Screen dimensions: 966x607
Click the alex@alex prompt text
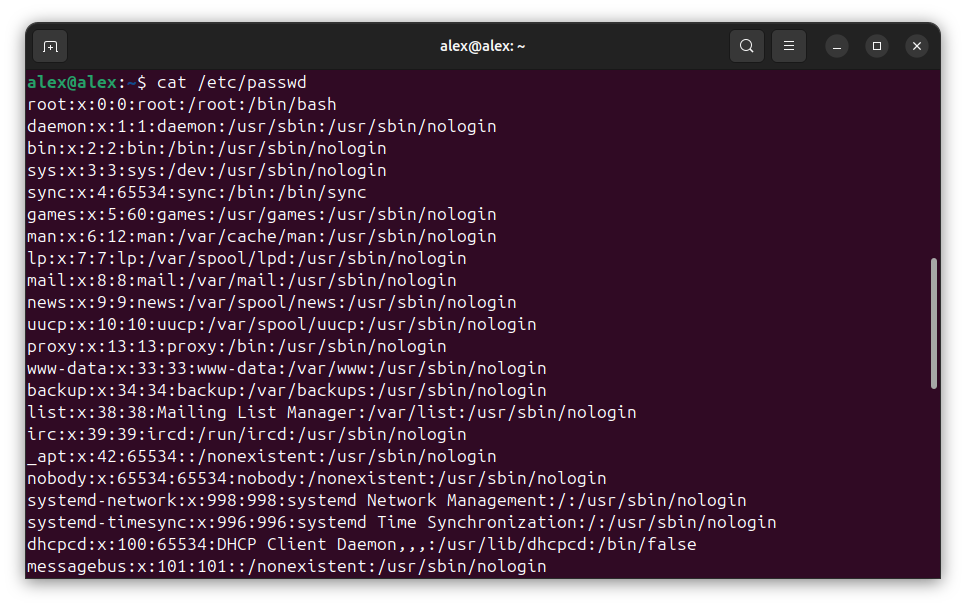click(x=72, y=82)
